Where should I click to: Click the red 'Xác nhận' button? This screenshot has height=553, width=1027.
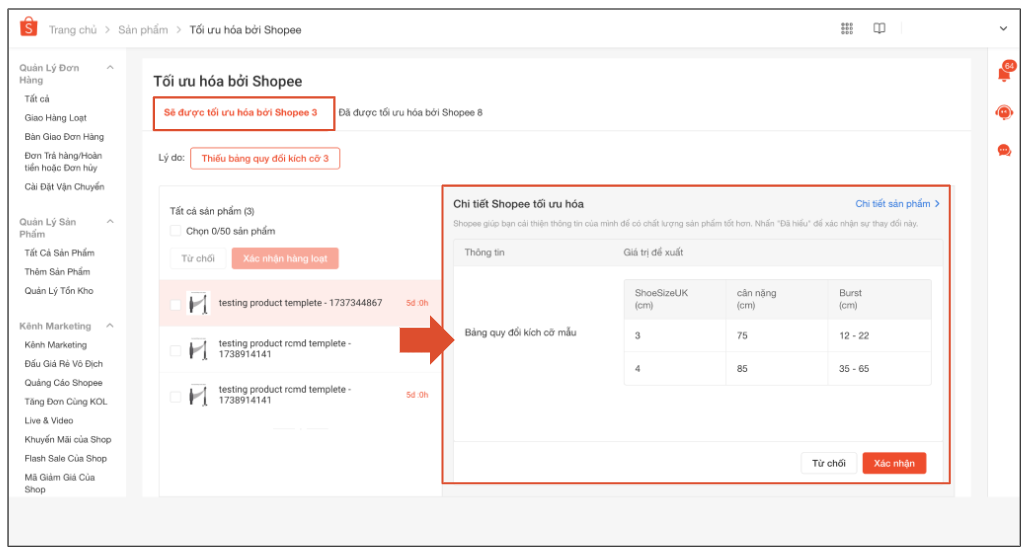click(894, 463)
